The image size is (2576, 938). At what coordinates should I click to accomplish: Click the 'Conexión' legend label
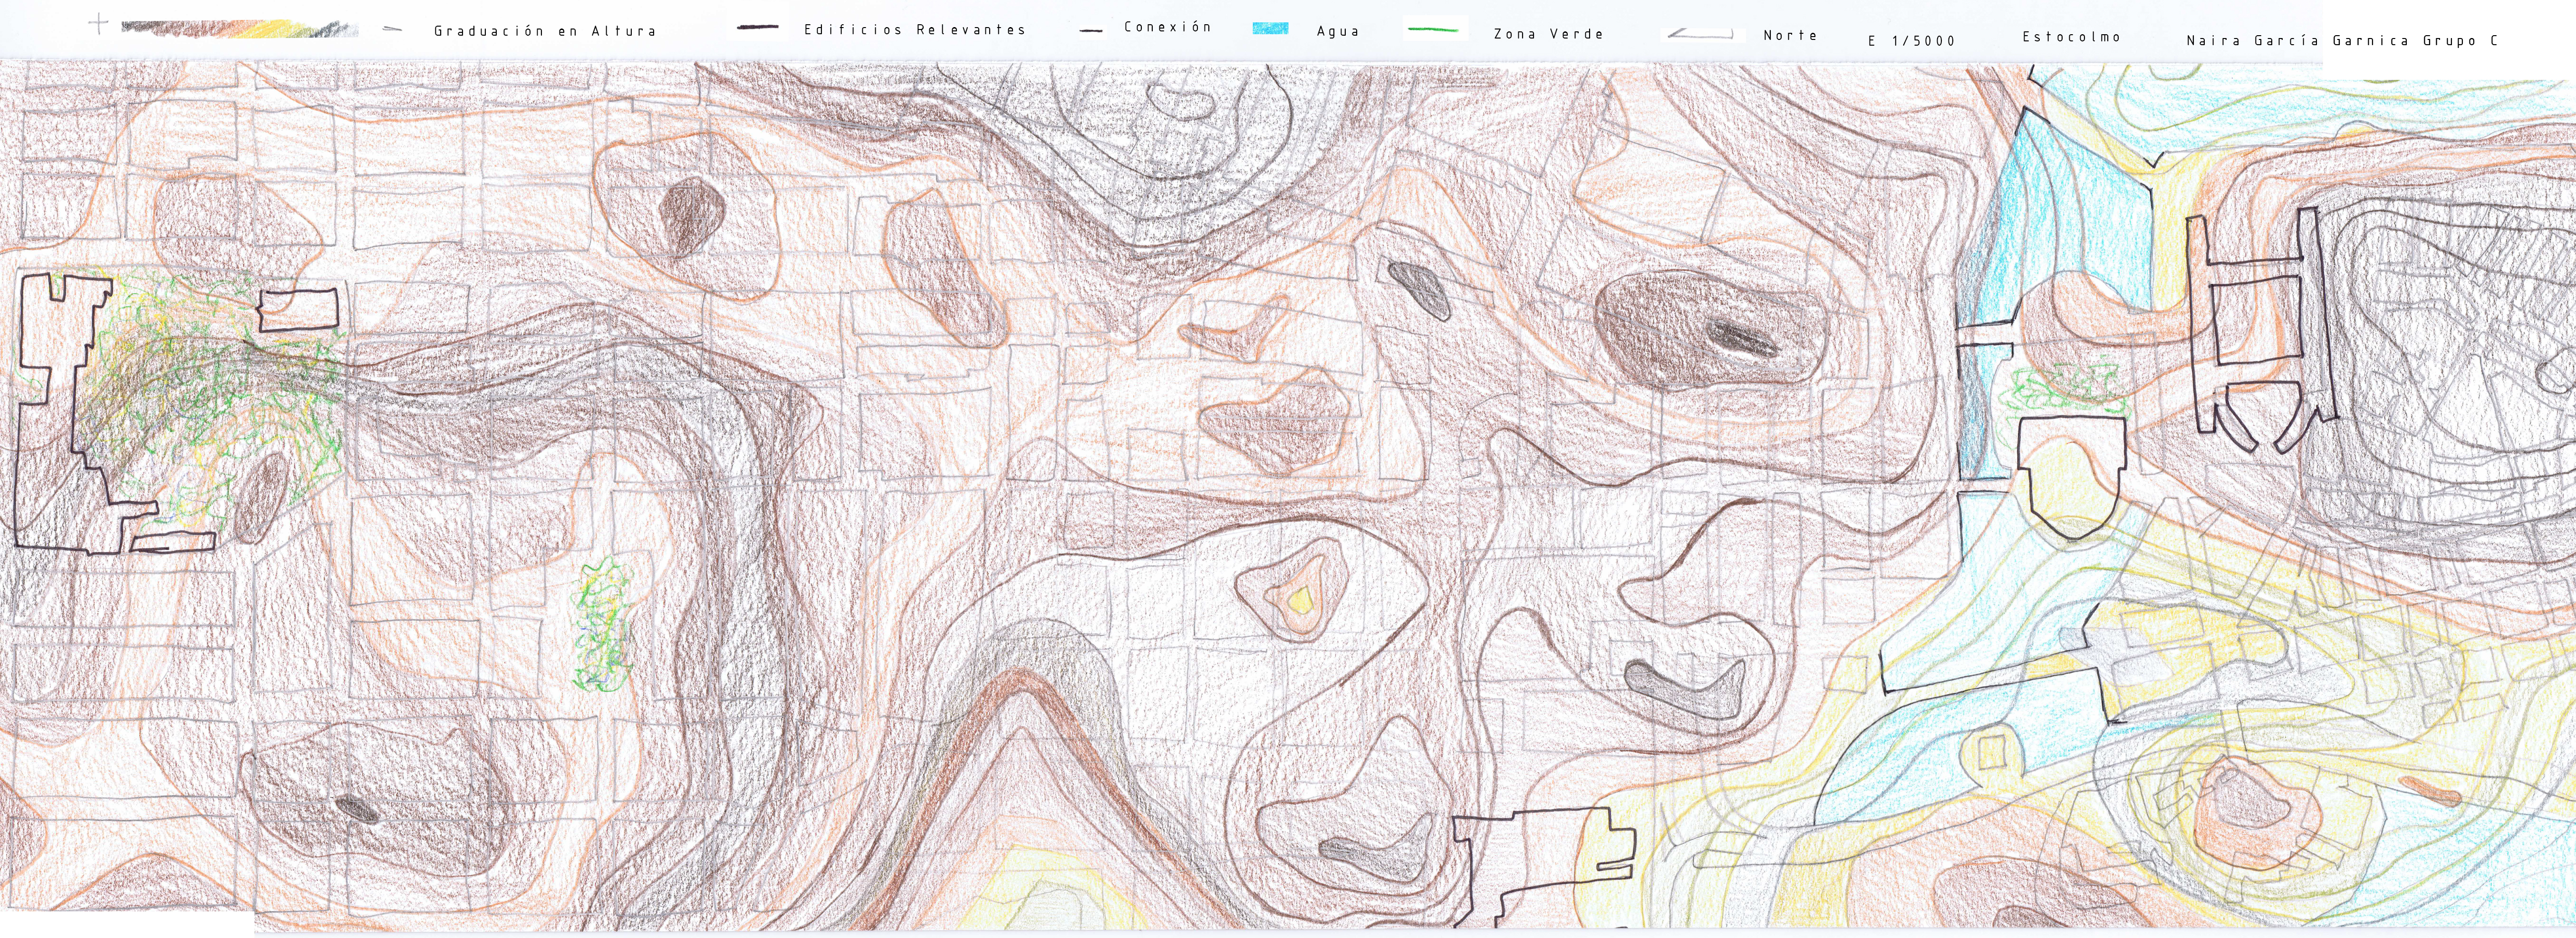click(x=1167, y=26)
